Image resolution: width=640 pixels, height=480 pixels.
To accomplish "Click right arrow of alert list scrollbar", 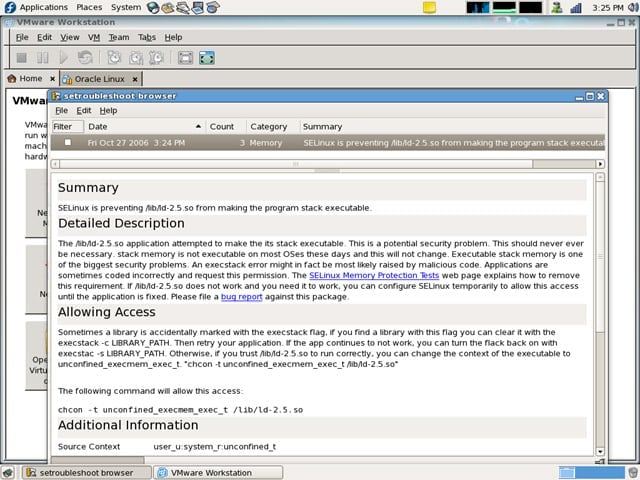I will 600,164.
